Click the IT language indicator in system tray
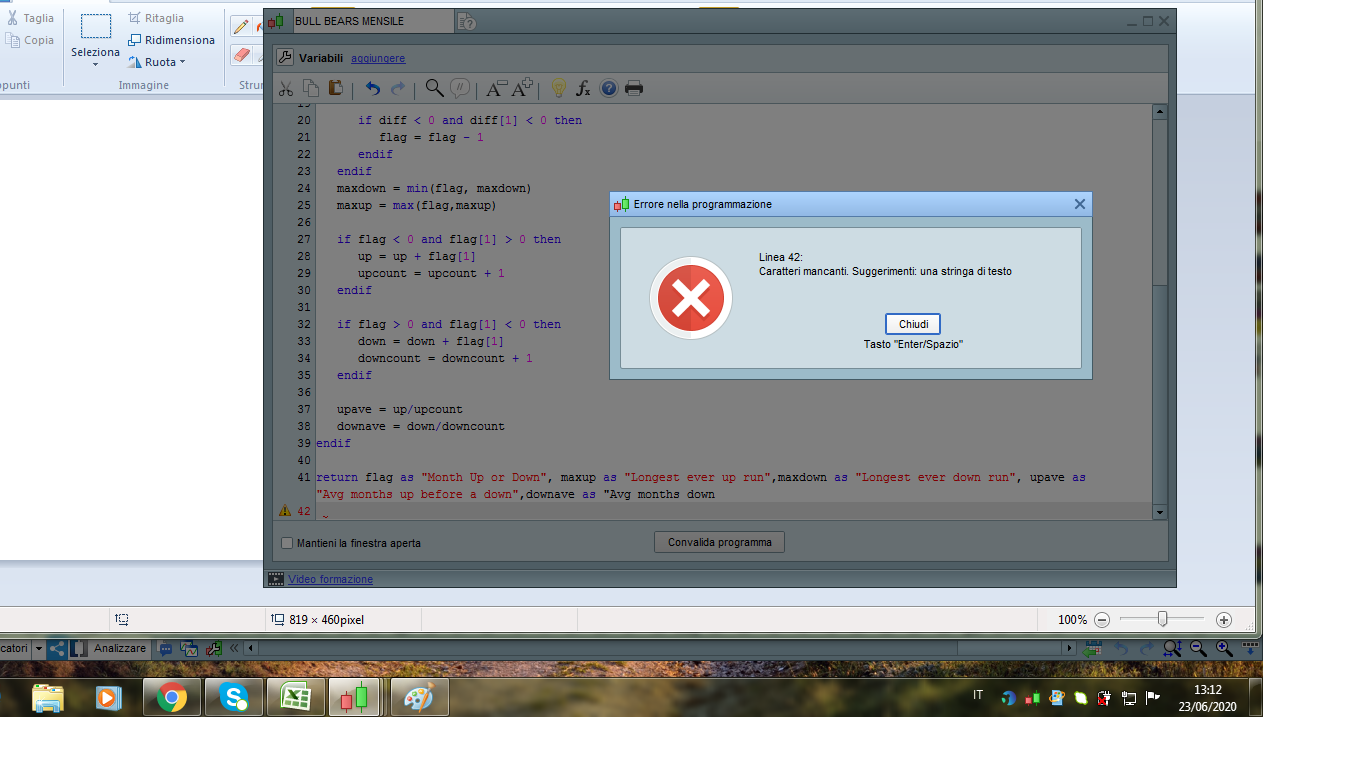The width and height of the screenshot is (1366, 768). tap(978, 695)
